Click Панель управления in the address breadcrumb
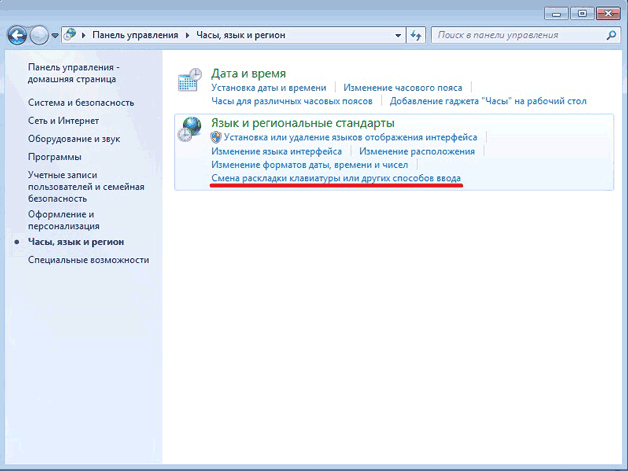Screen dimensions: 628x471 [x=135, y=35]
